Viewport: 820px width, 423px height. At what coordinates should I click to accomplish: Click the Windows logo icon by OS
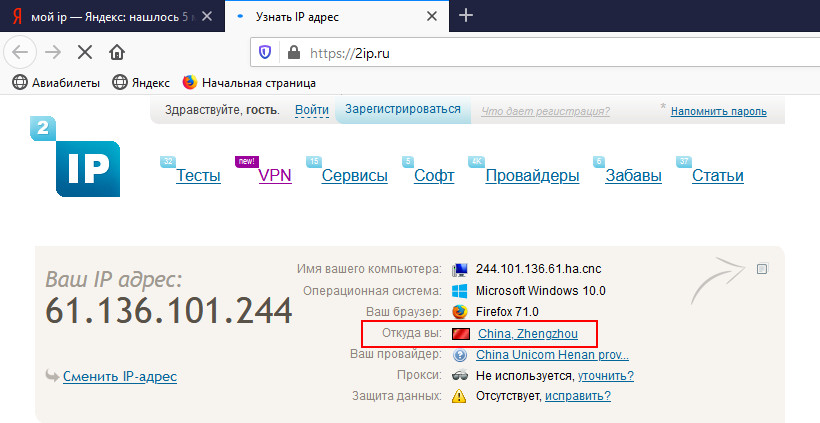point(460,291)
